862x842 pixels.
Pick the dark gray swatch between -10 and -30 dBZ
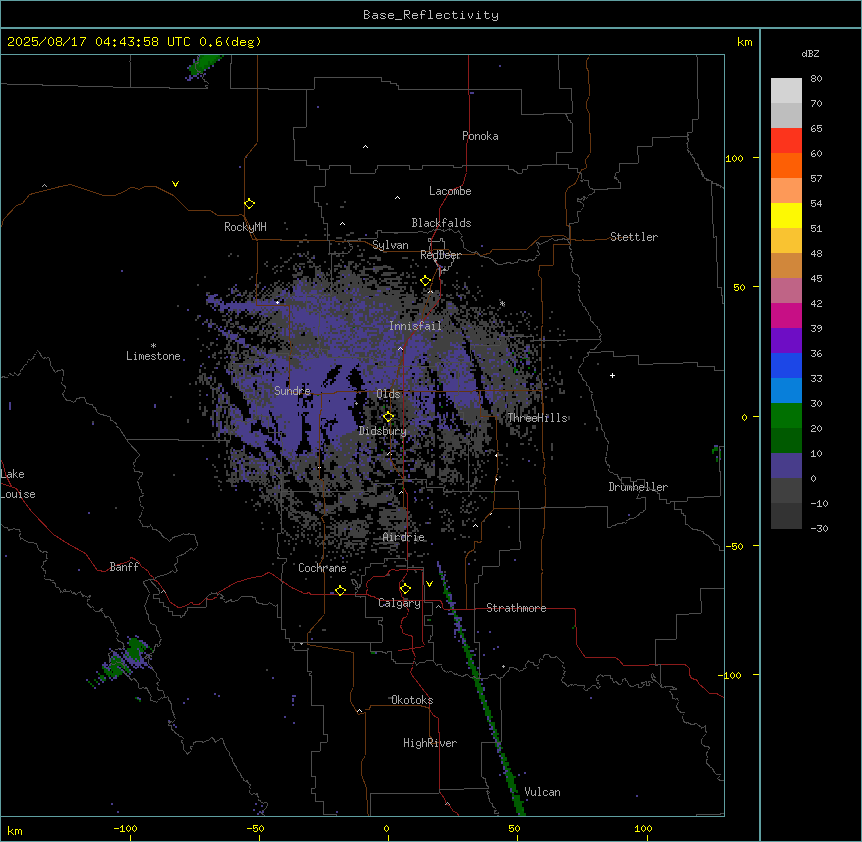(x=786, y=516)
